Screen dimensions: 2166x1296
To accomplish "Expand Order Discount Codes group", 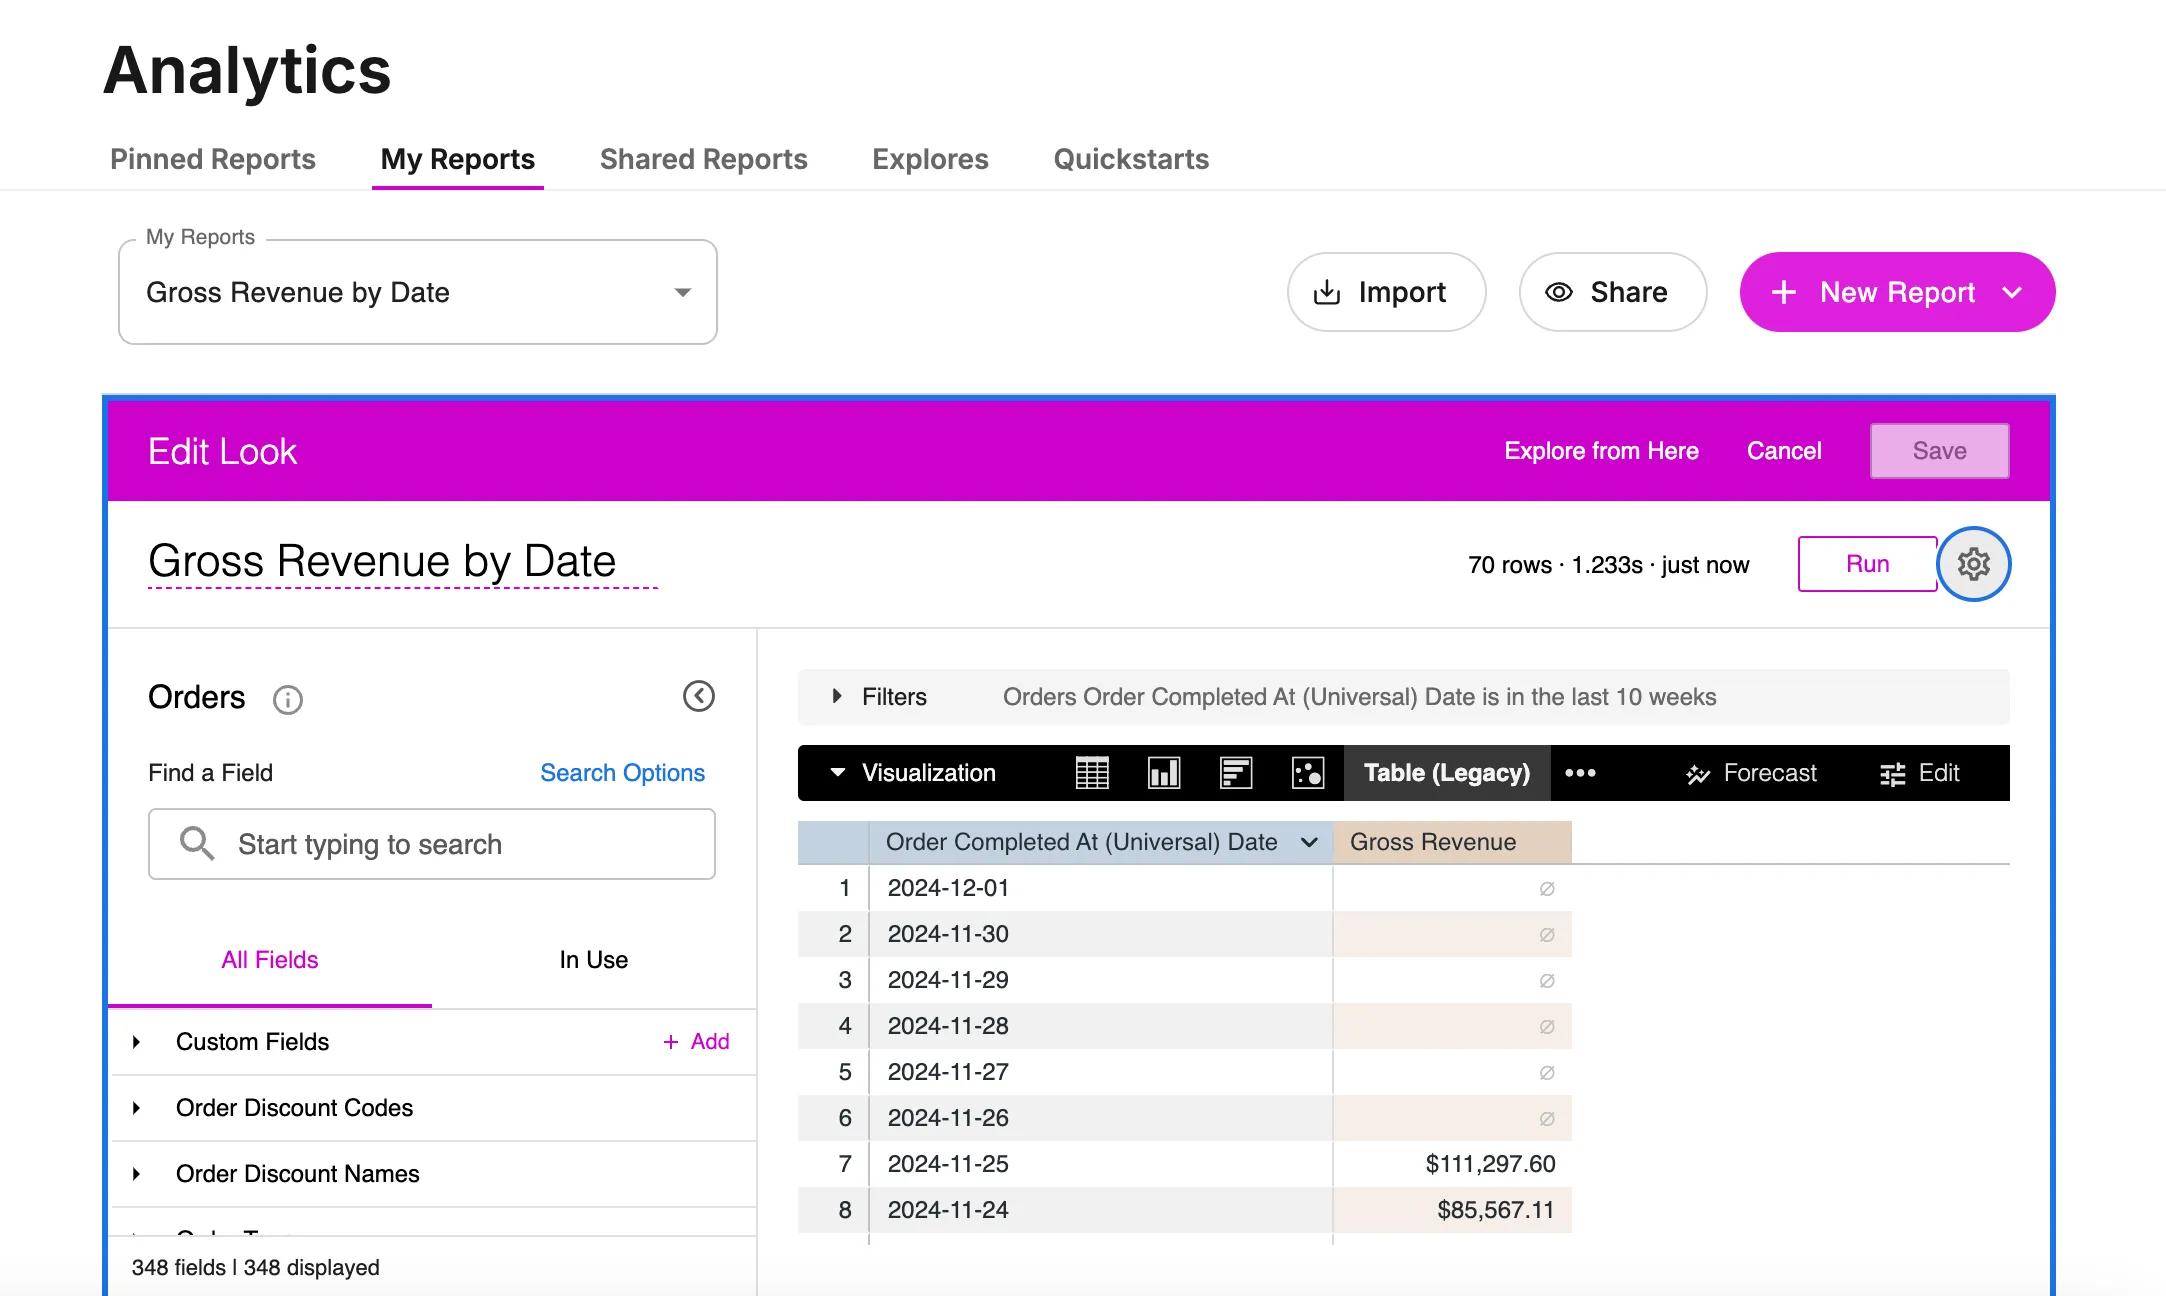I will click(136, 1108).
